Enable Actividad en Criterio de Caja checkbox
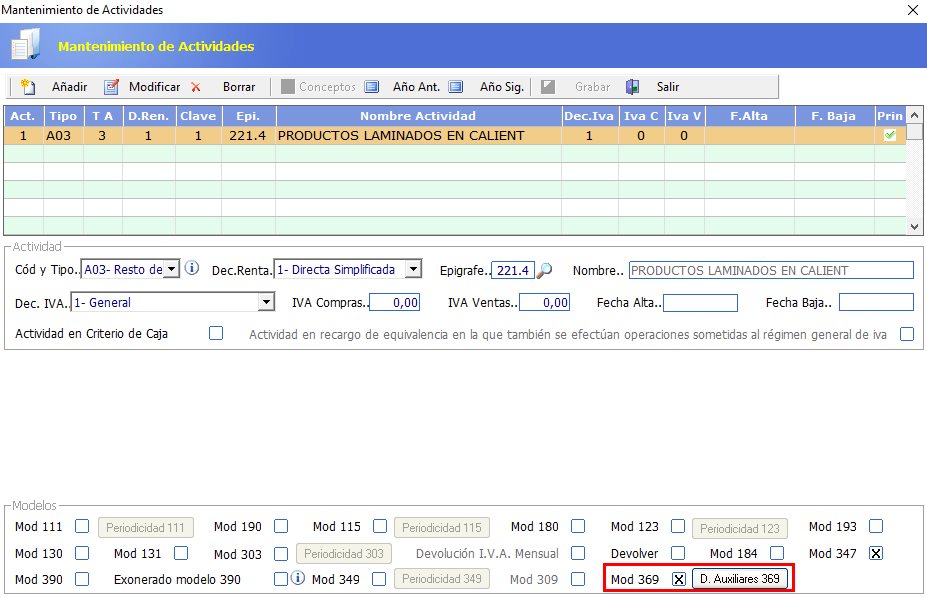 click(x=216, y=334)
